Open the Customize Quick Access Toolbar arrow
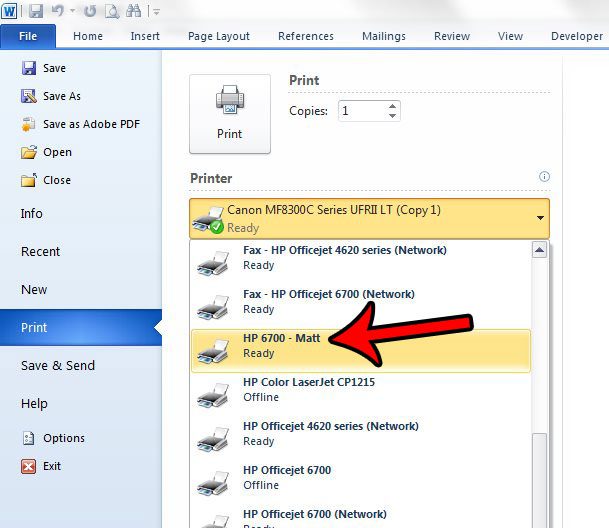 (156, 12)
